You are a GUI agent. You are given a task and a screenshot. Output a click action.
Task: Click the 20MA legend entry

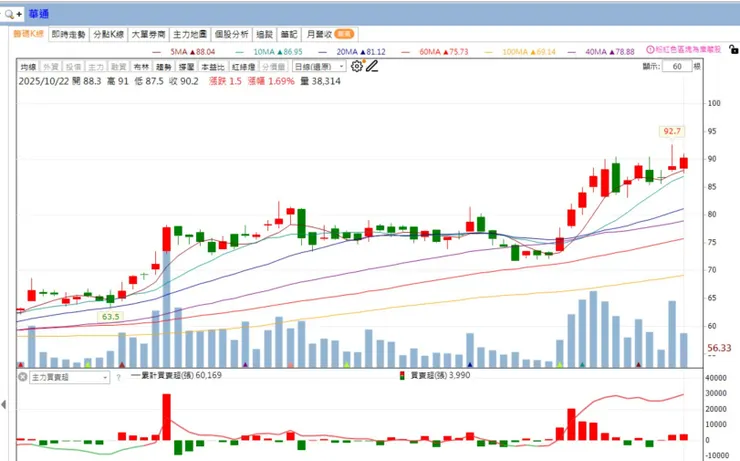coord(353,51)
